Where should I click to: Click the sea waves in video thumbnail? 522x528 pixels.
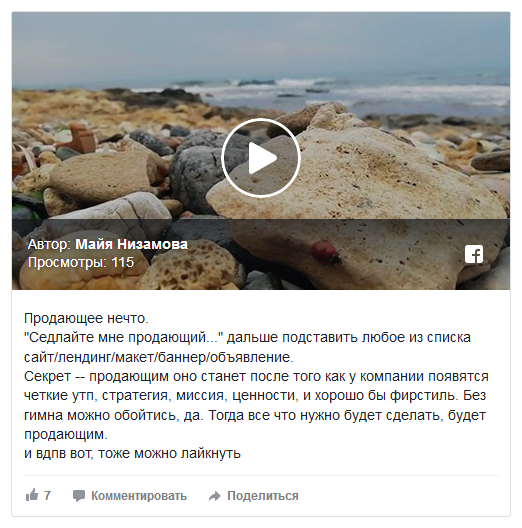click(x=337, y=89)
